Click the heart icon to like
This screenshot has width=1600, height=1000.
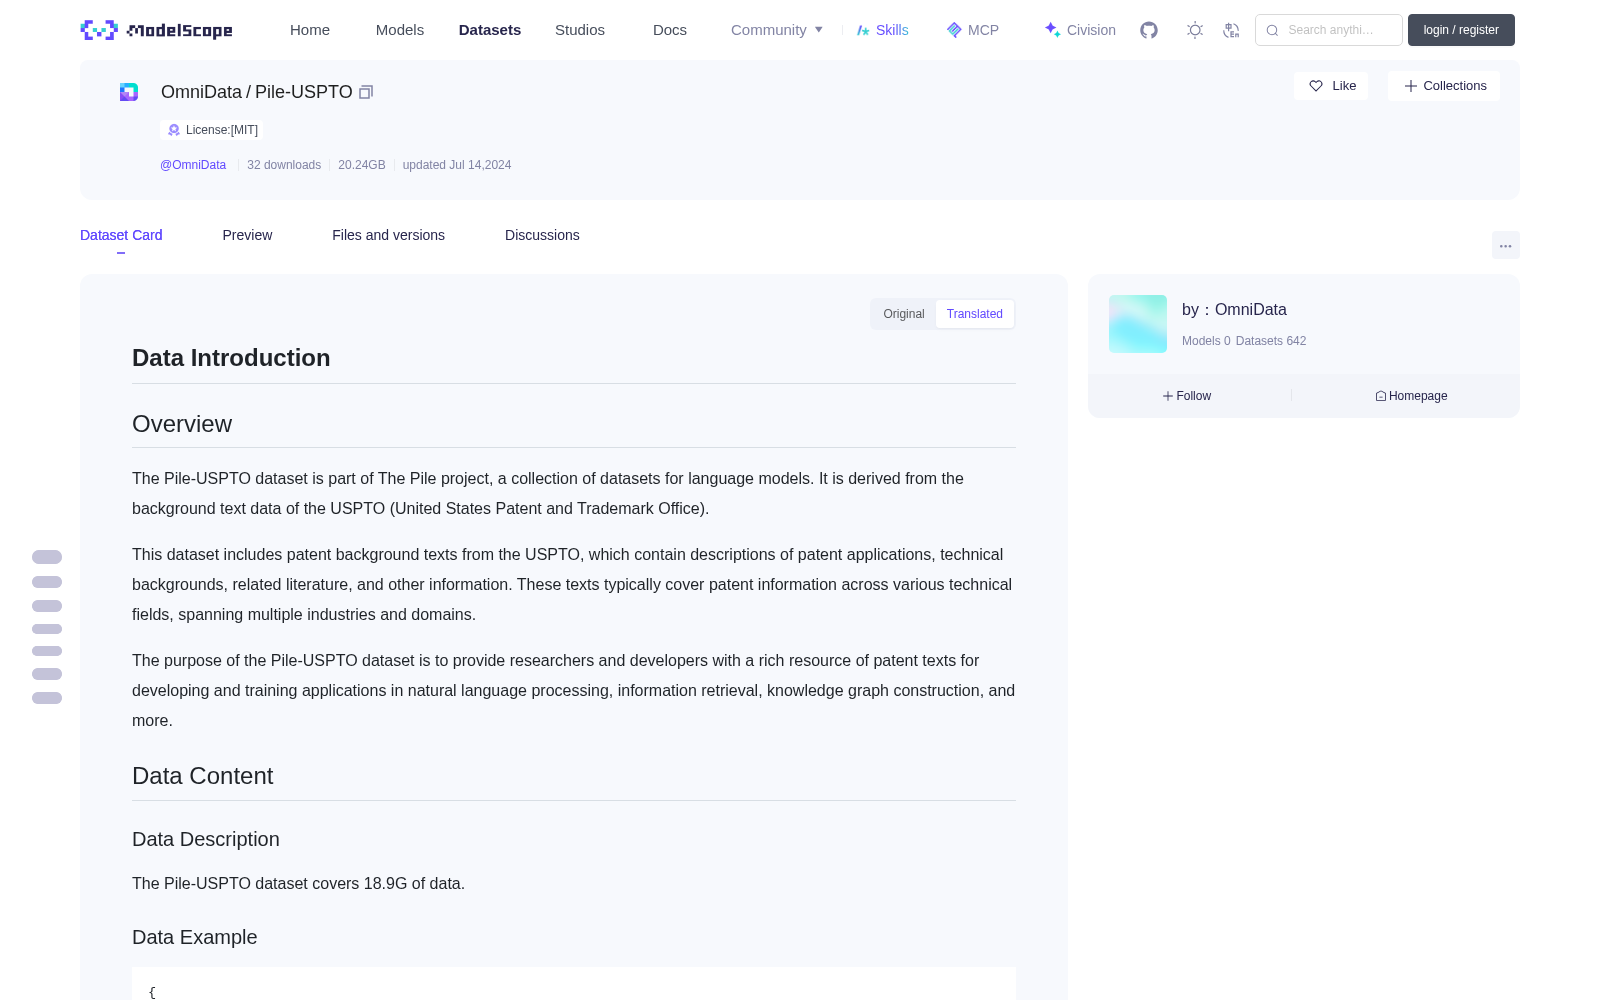point(1316,86)
